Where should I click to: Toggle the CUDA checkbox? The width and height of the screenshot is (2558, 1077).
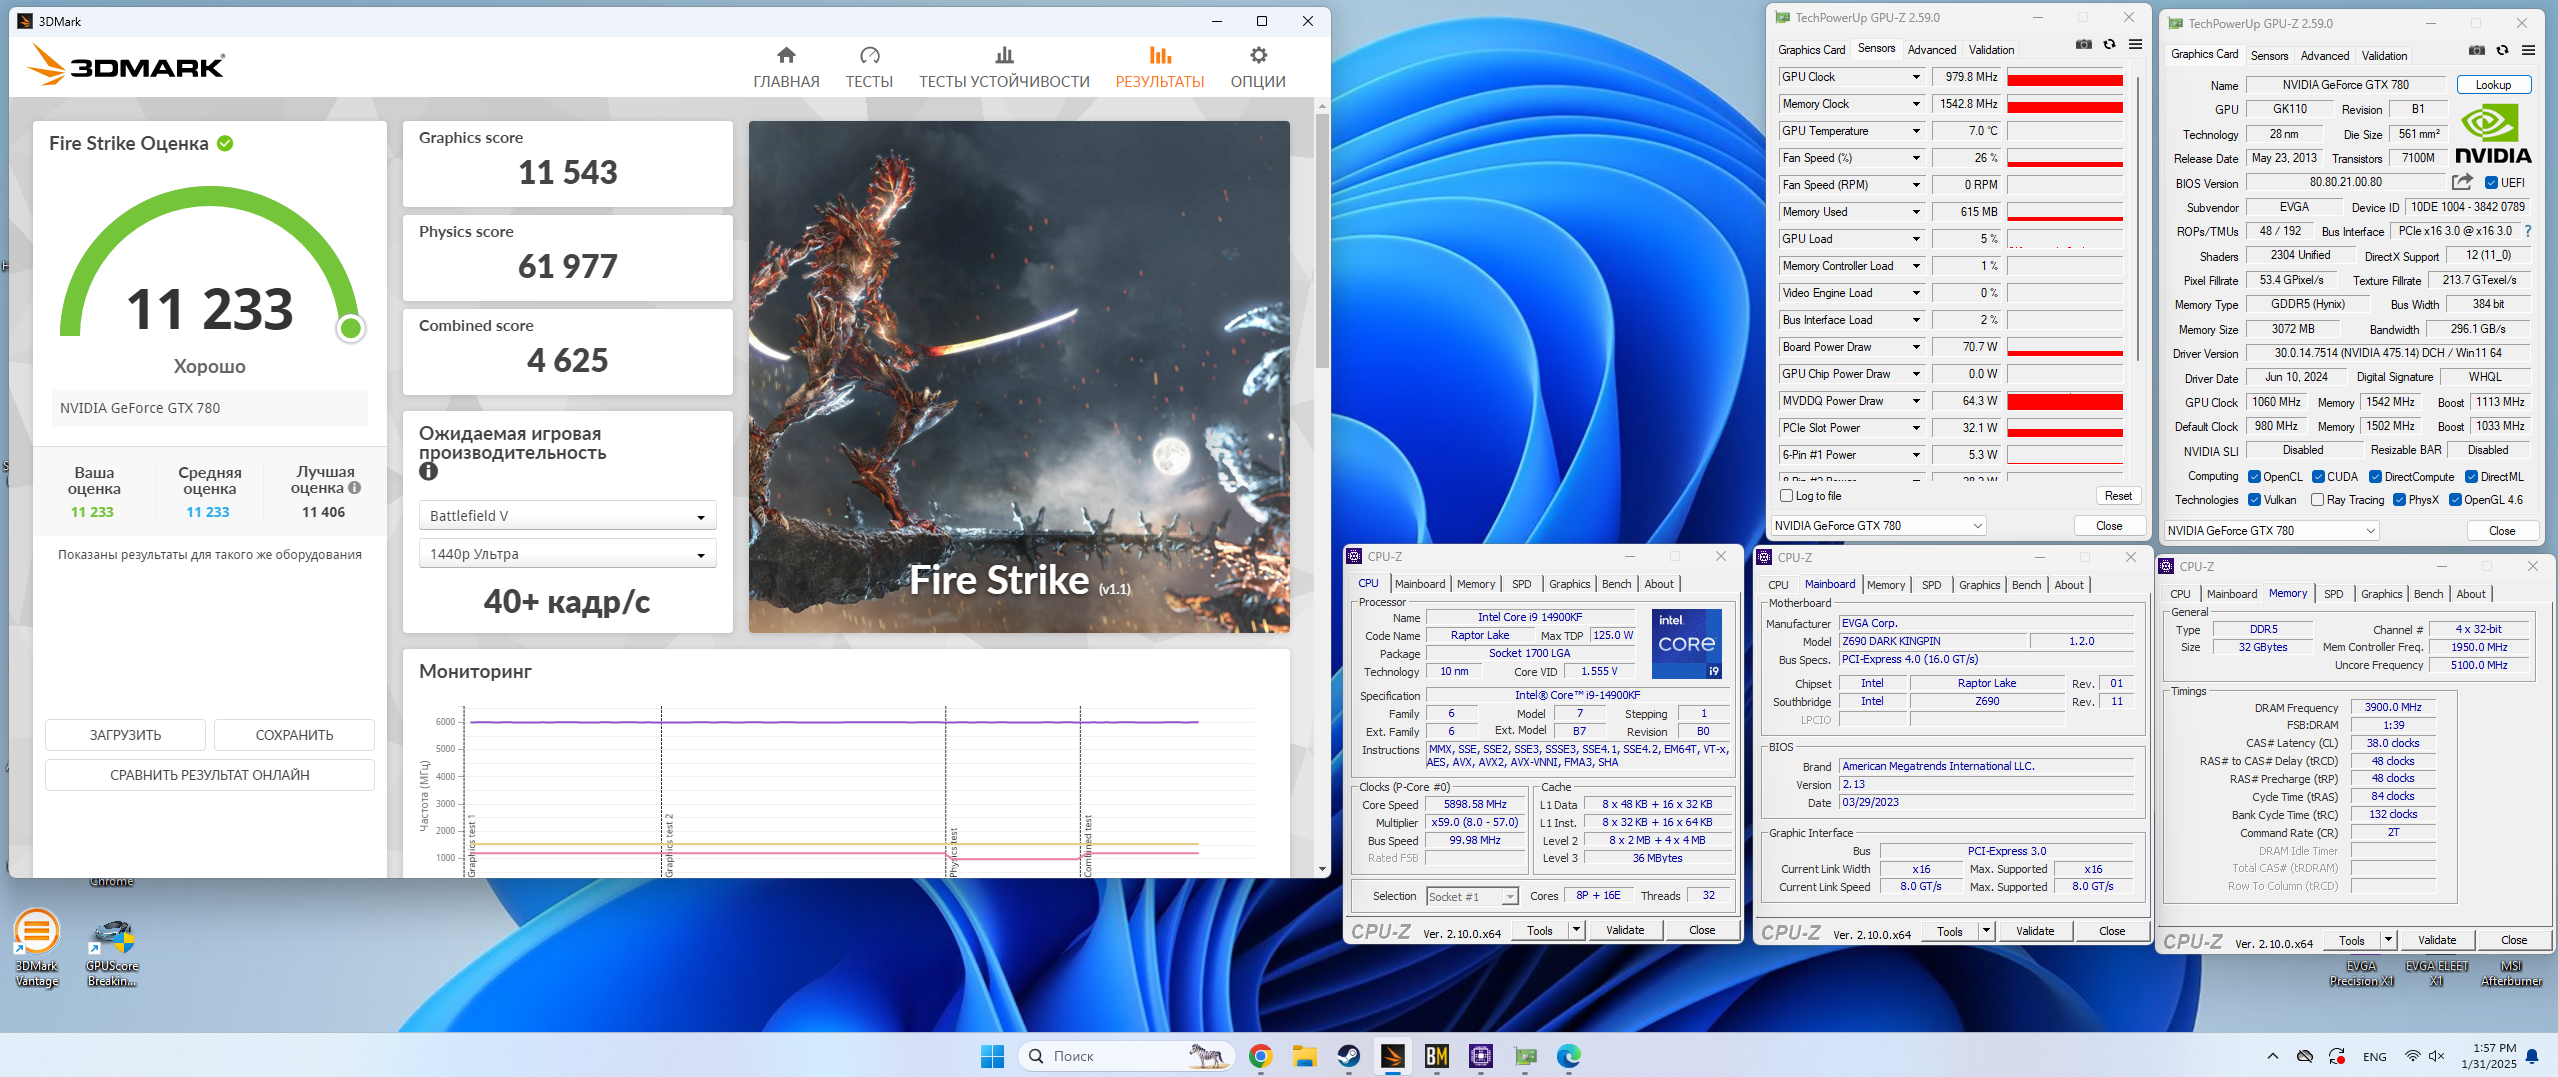coord(2317,477)
